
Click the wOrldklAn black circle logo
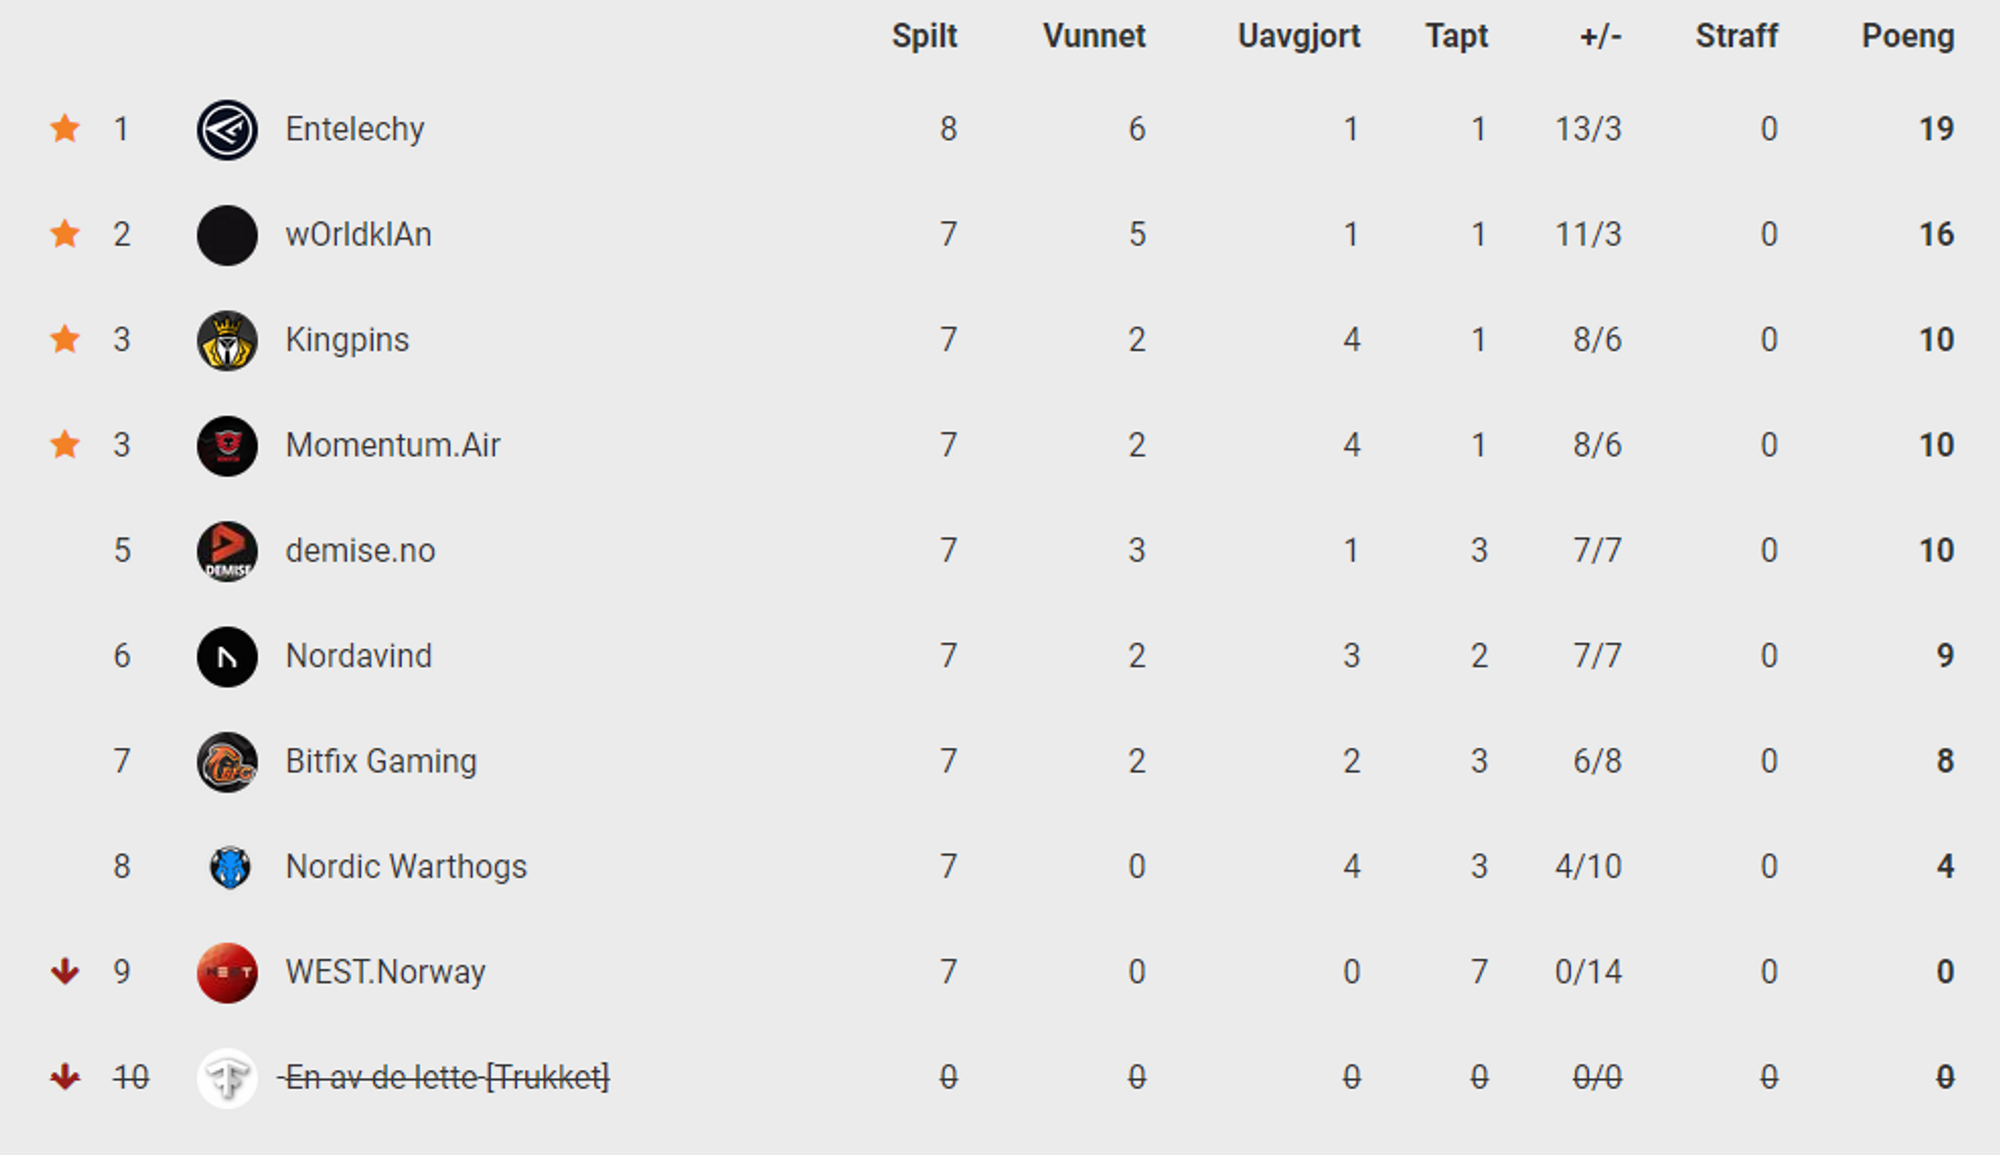point(227,235)
